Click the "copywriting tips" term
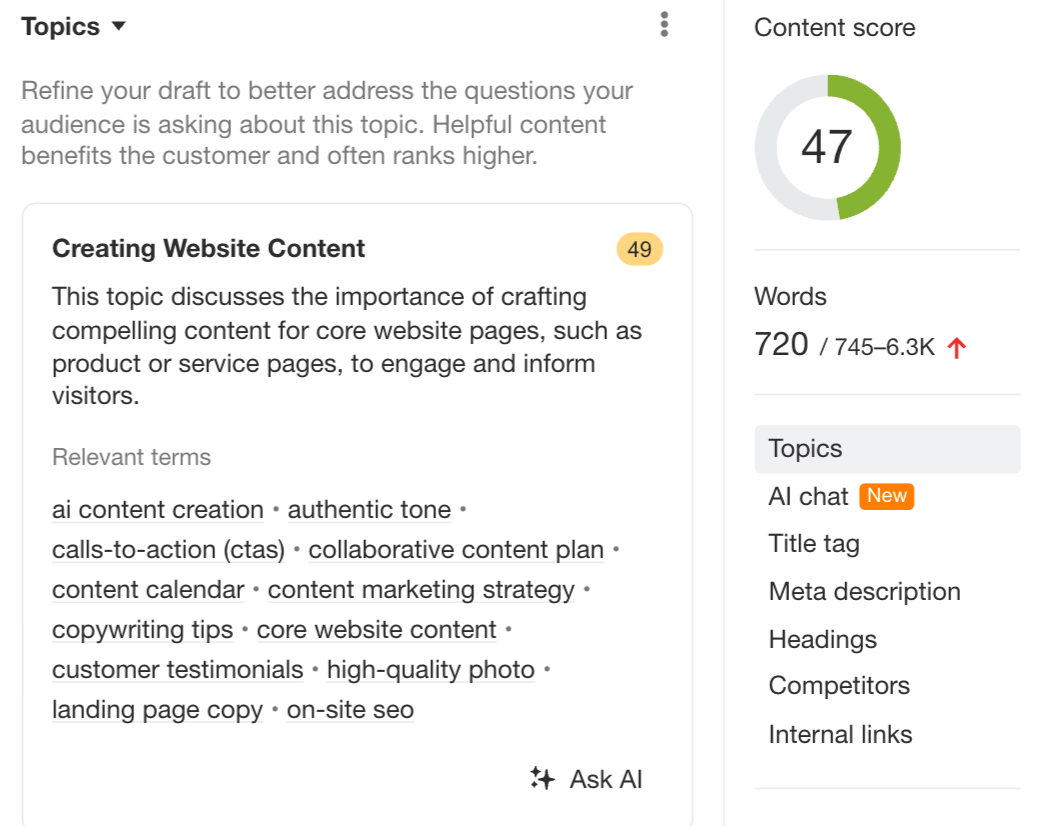Screen dimensions: 1041x826 [142, 630]
